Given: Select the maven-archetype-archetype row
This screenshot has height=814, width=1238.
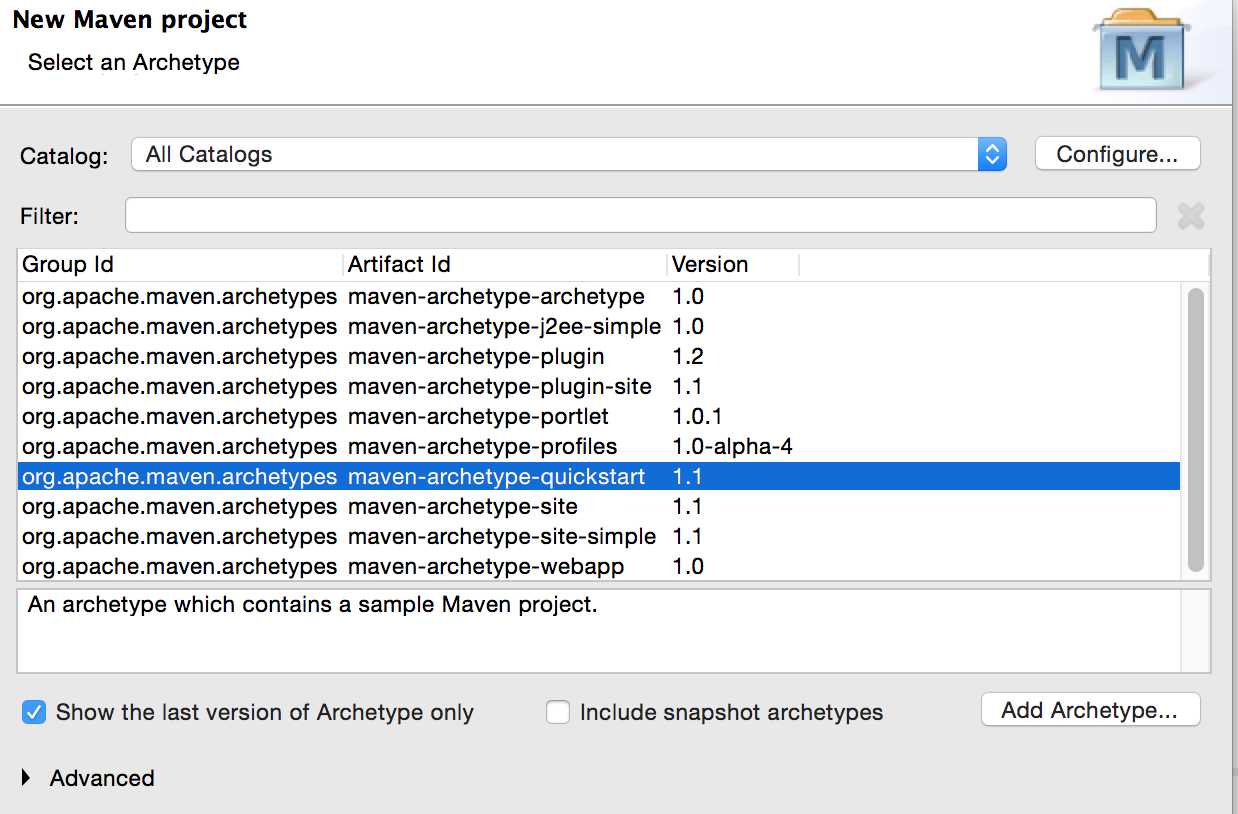Looking at the screenshot, I should tap(496, 297).
